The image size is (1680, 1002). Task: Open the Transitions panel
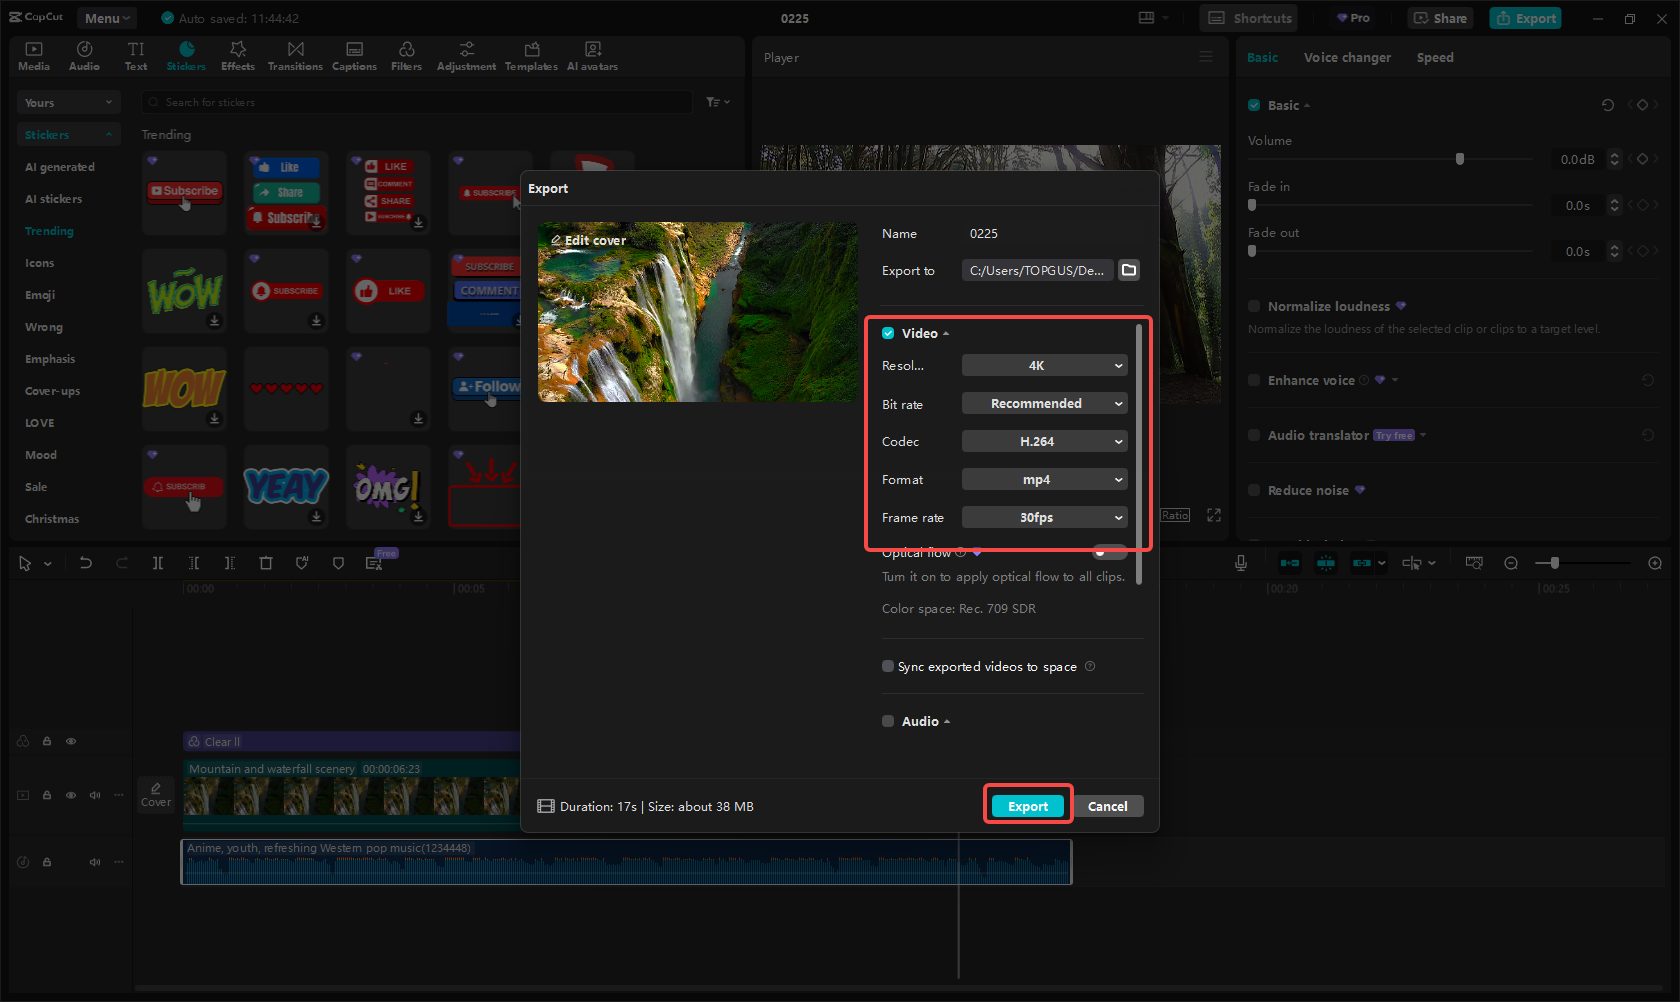(295, 54)
